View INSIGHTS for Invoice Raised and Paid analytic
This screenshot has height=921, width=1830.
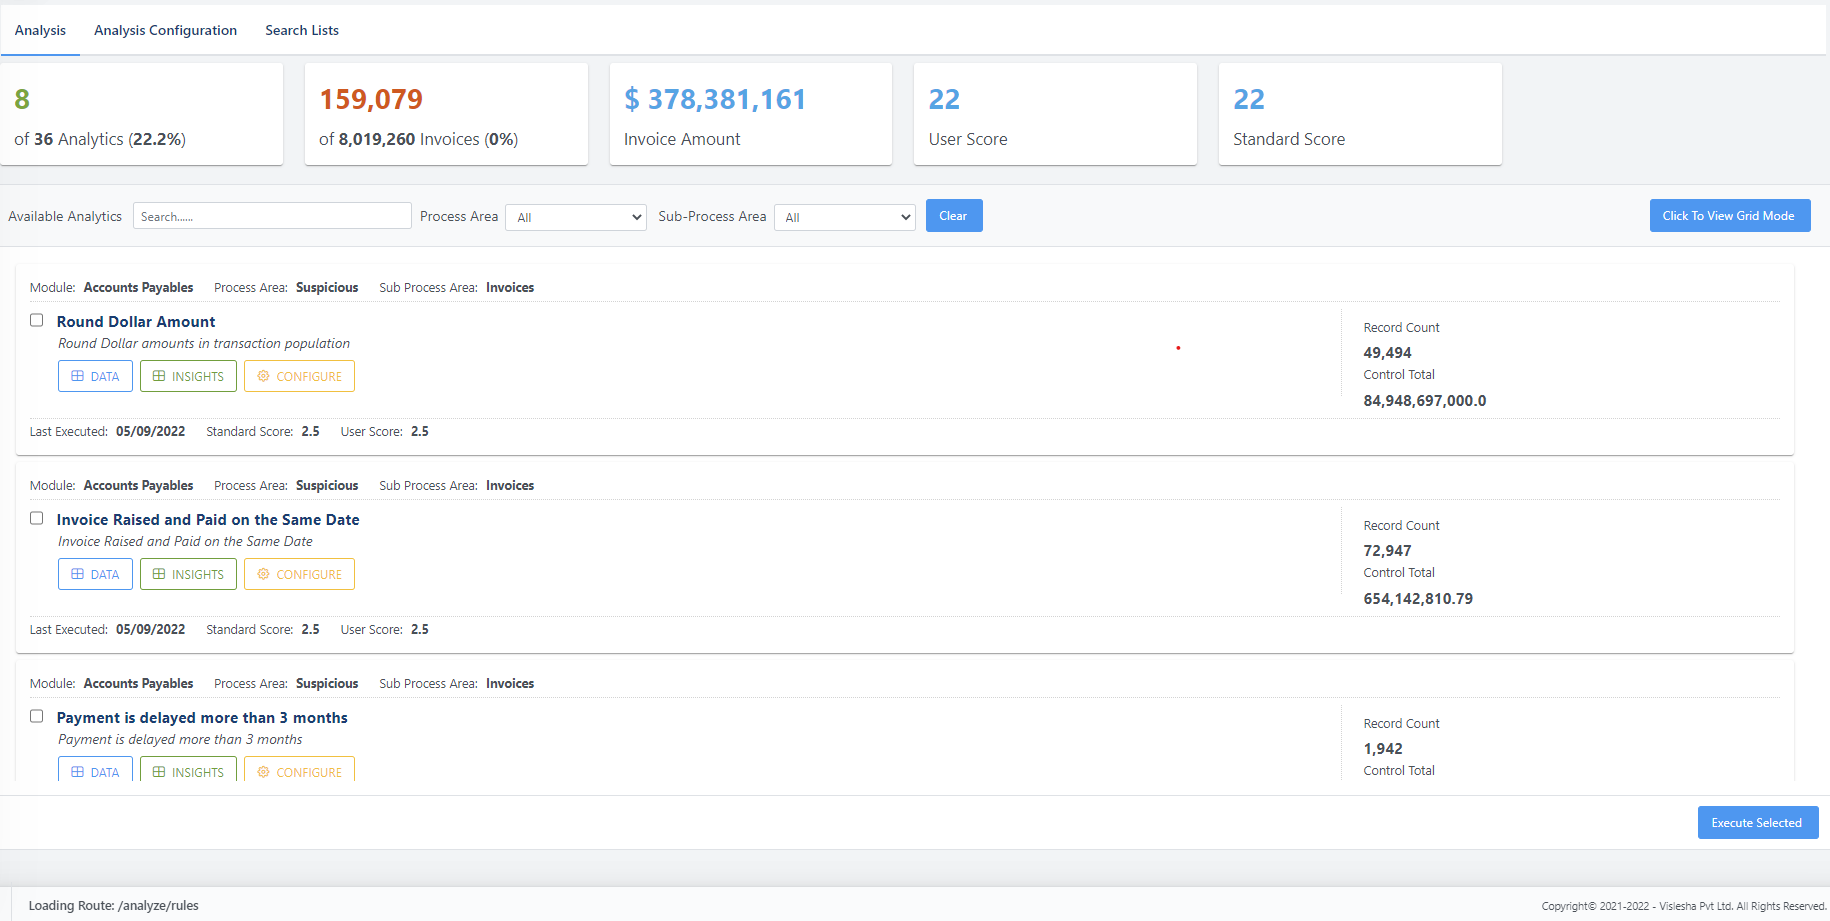188,574
